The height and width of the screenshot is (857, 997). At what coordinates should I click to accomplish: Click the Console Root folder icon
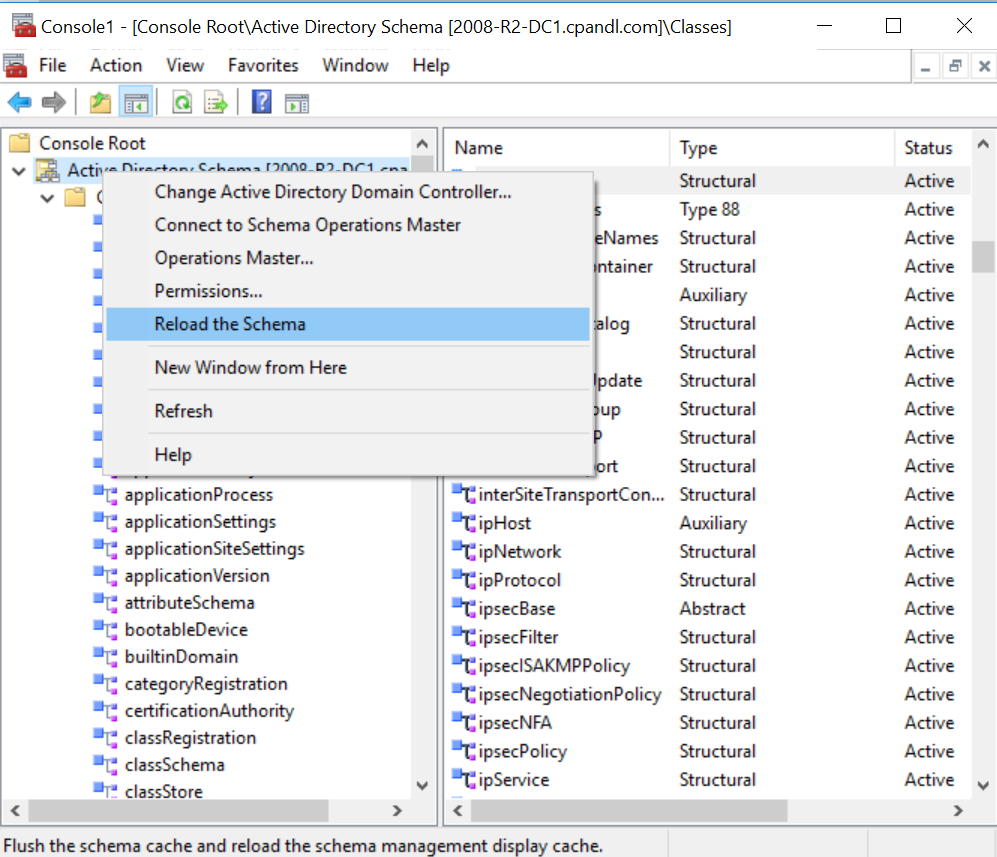pyautogui.click(x=20, y=142)
